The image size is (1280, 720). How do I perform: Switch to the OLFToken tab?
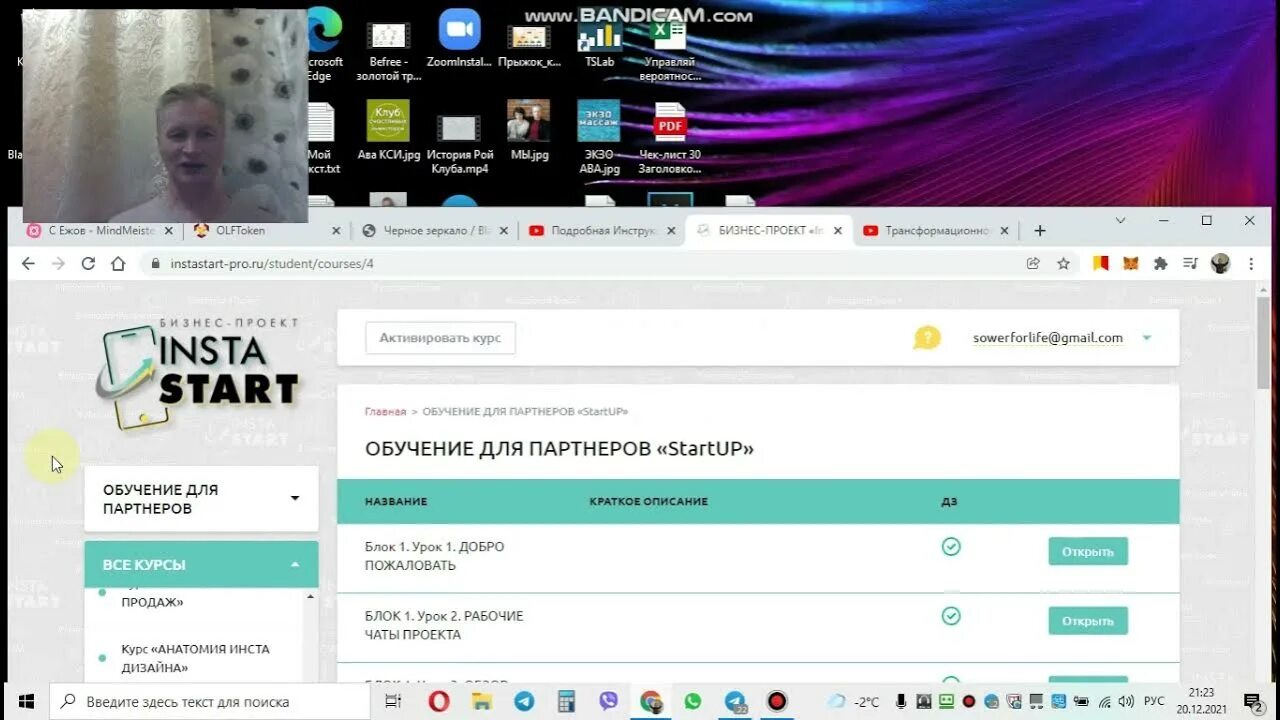tap(265, 230)
